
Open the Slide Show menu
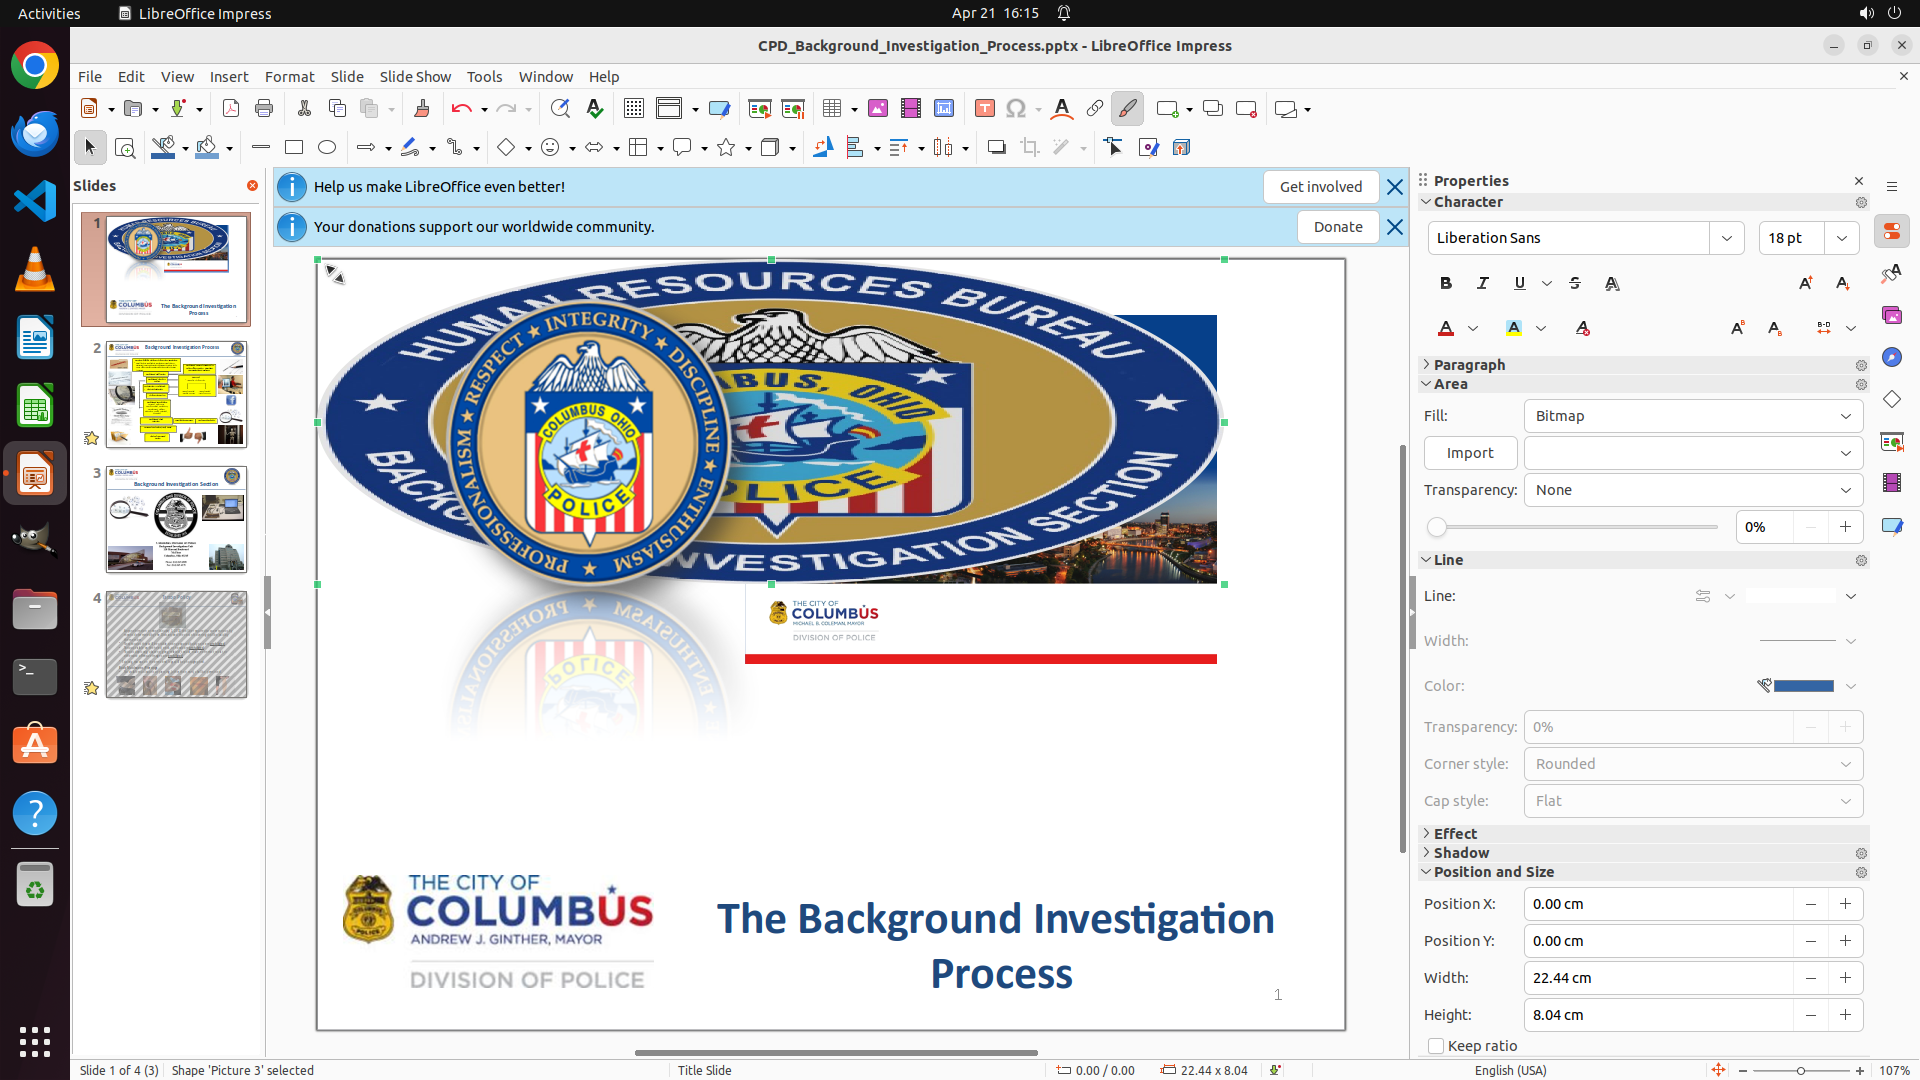[415, 77]
